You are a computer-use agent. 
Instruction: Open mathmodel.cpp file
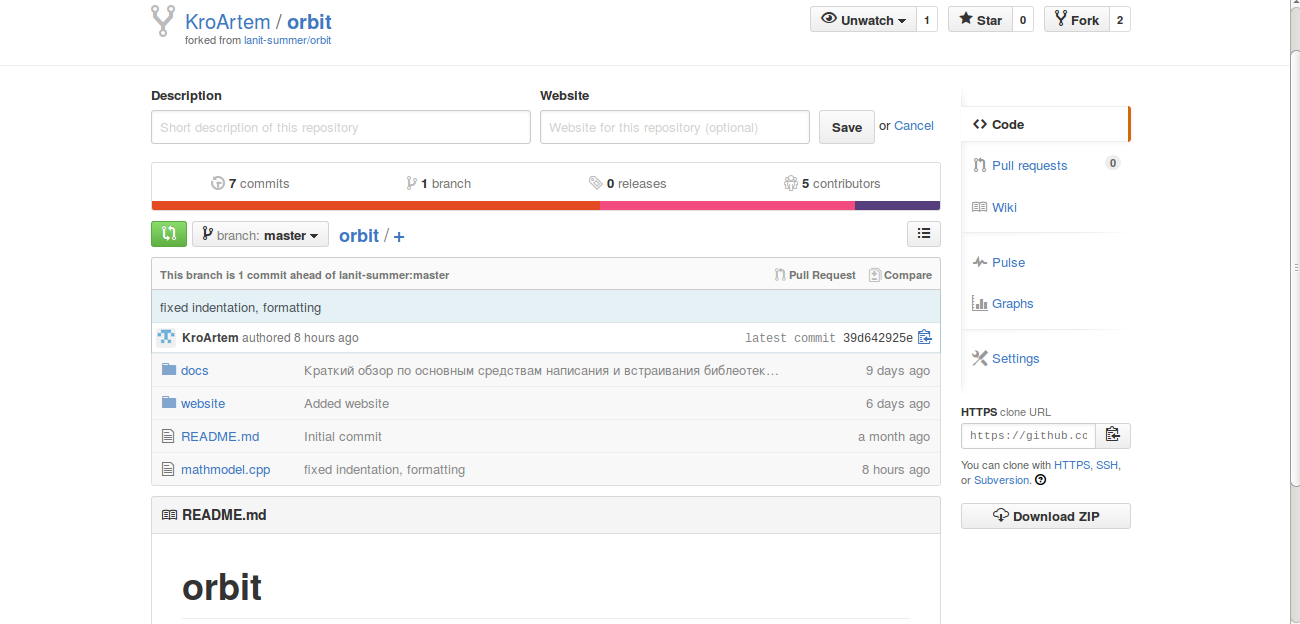(225, 469)
